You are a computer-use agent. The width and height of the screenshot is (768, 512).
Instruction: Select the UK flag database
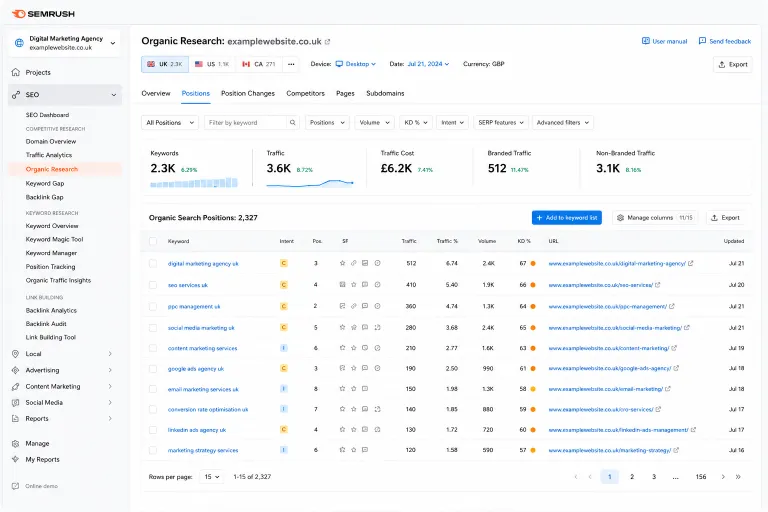coord(165,64)
